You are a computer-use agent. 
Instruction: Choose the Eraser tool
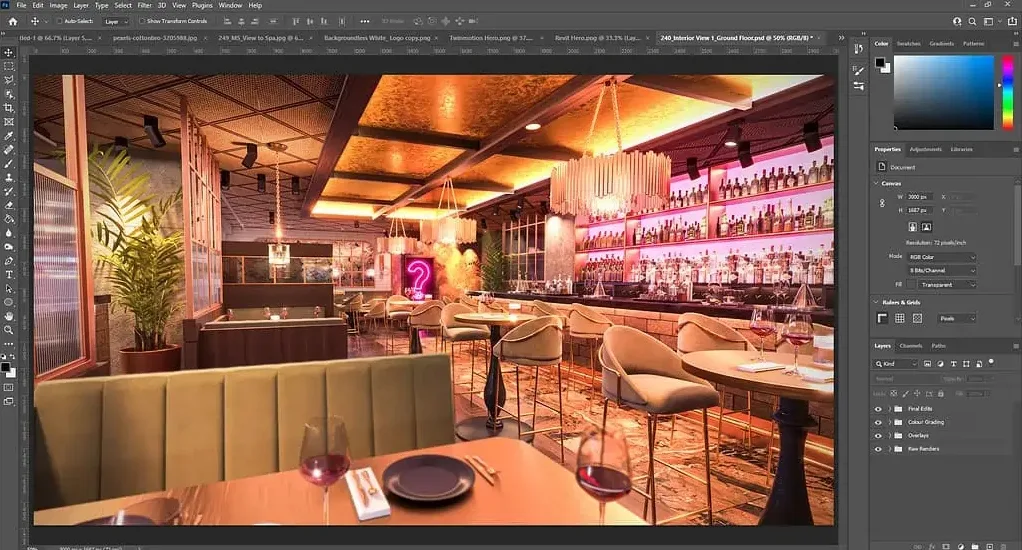tap(9, 205)
